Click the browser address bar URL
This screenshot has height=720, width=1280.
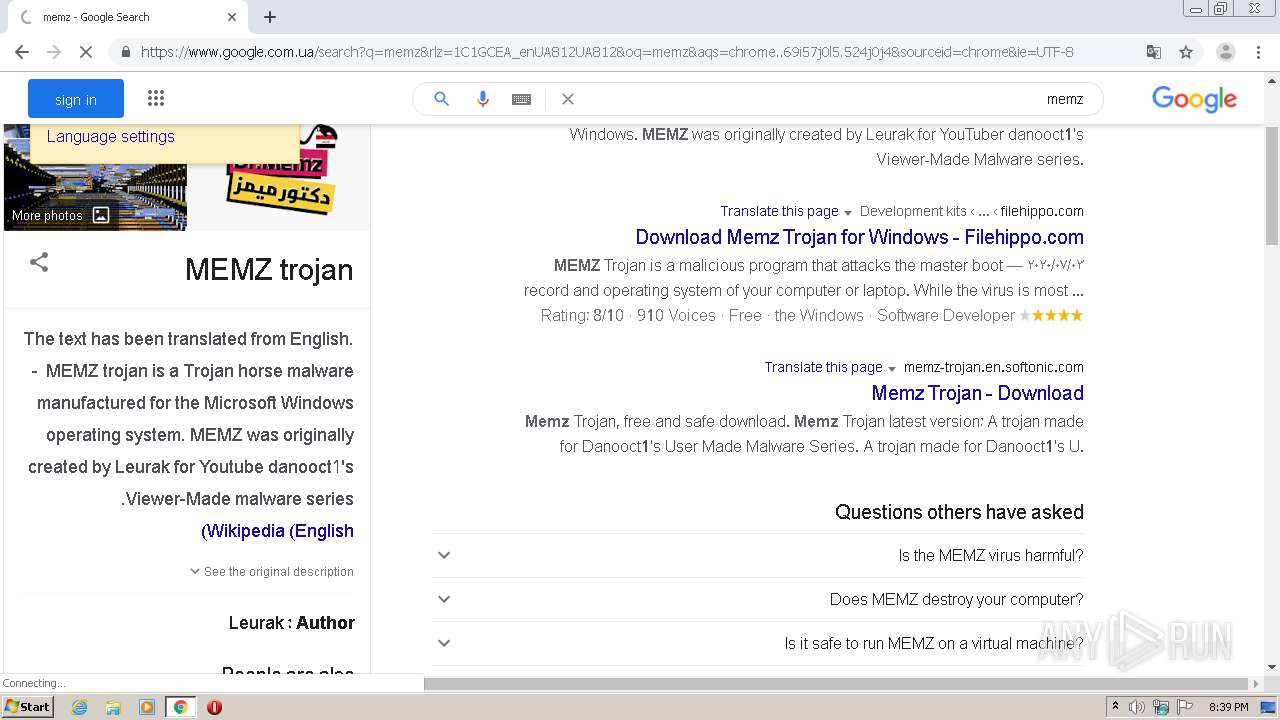pos(607,52)
